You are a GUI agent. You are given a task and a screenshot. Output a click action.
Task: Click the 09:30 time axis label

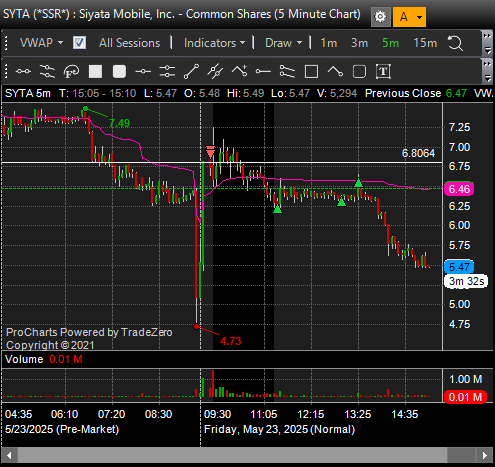coord(217,414)
